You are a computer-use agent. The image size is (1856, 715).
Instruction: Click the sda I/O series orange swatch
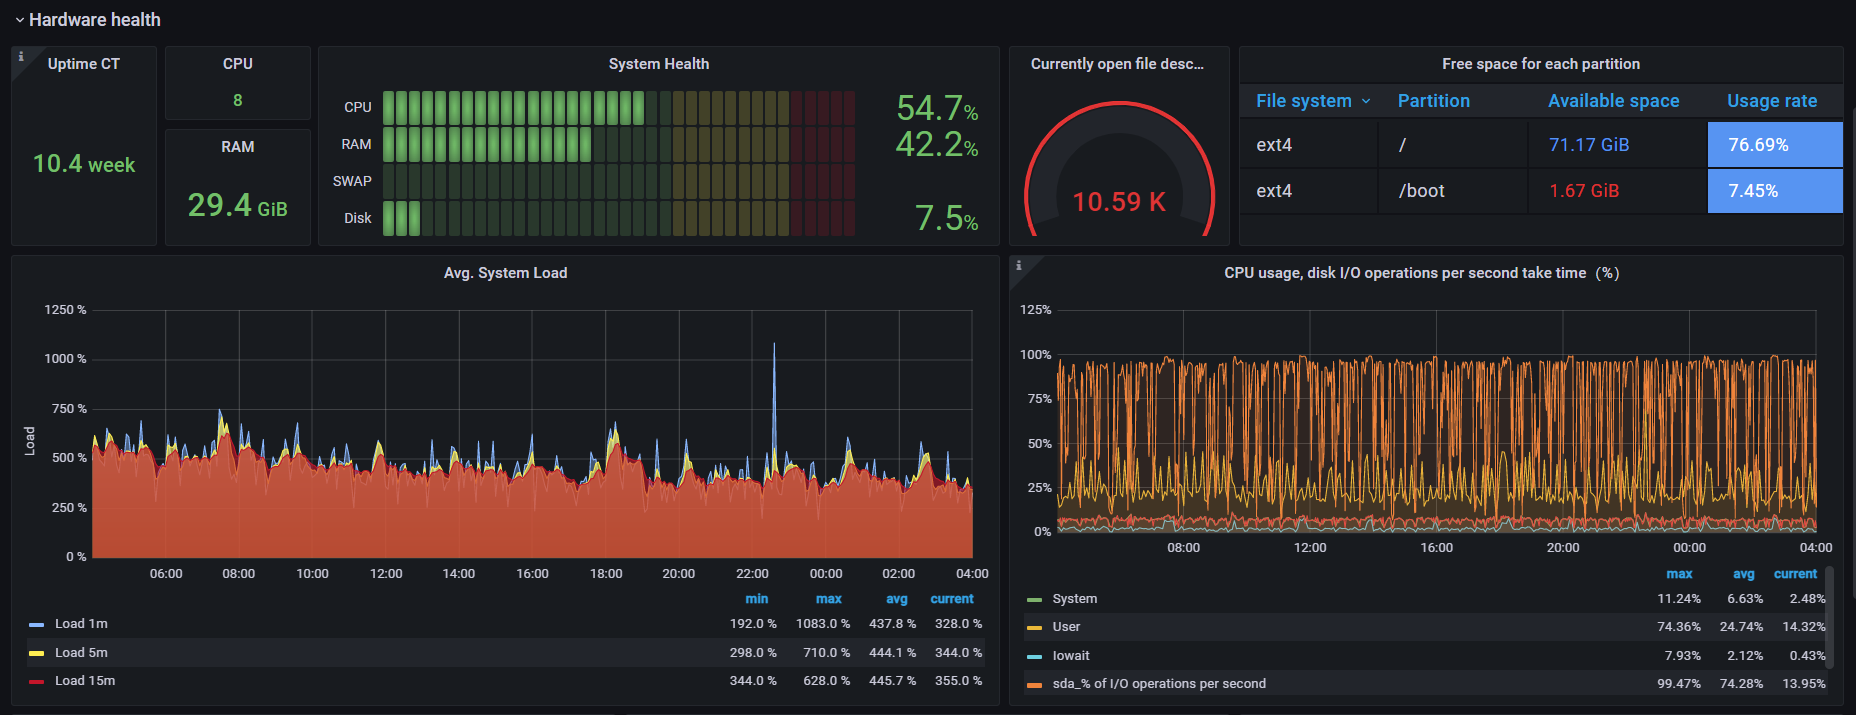pos(1034,685)
